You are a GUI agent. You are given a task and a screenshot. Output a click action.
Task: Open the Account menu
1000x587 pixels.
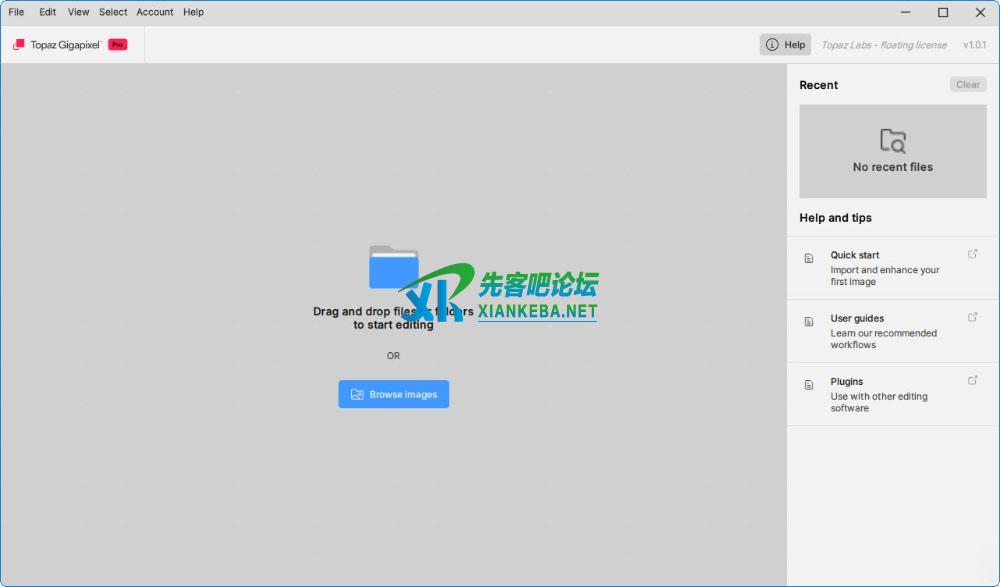coord(155,12)
